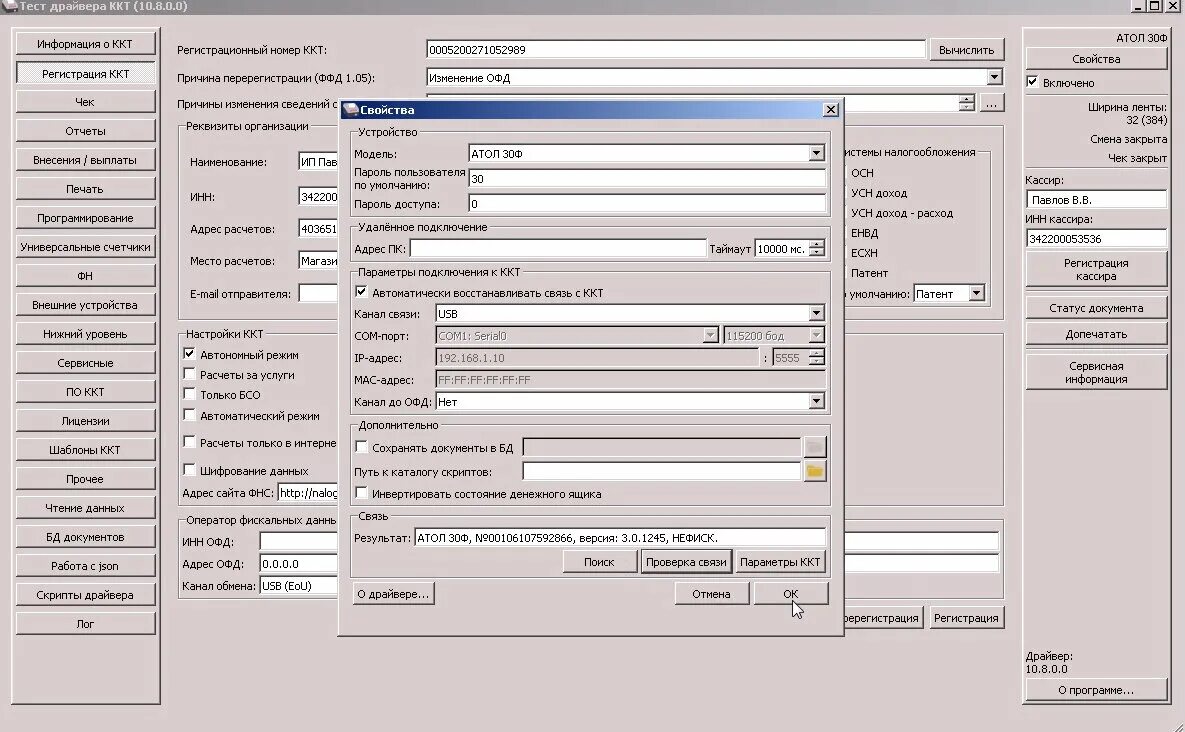The image size is (1185, 732).
Task: Click Отмена in the dialog
Action: (711, 594)
